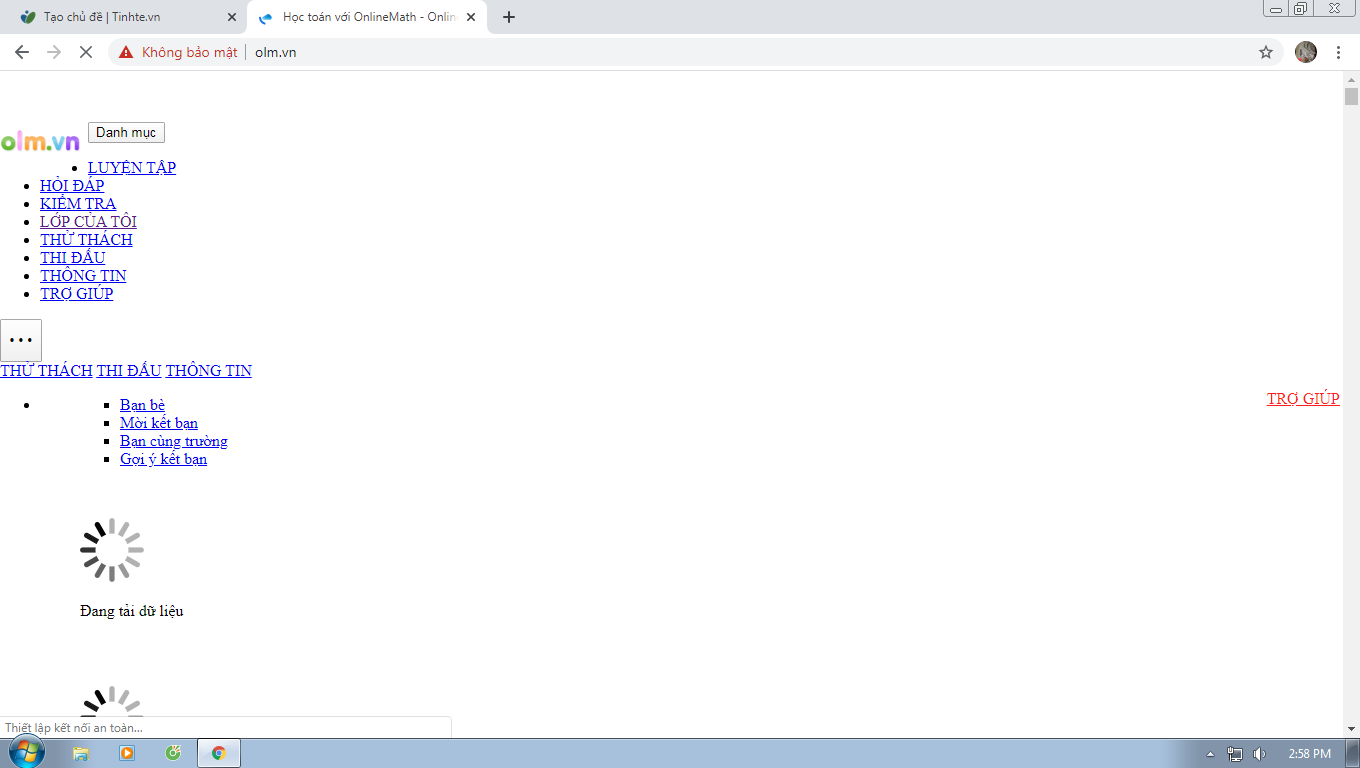Click the not-secure warning triangle icon
Viewport: 1360px width, 768px height.
click(126, 52)
